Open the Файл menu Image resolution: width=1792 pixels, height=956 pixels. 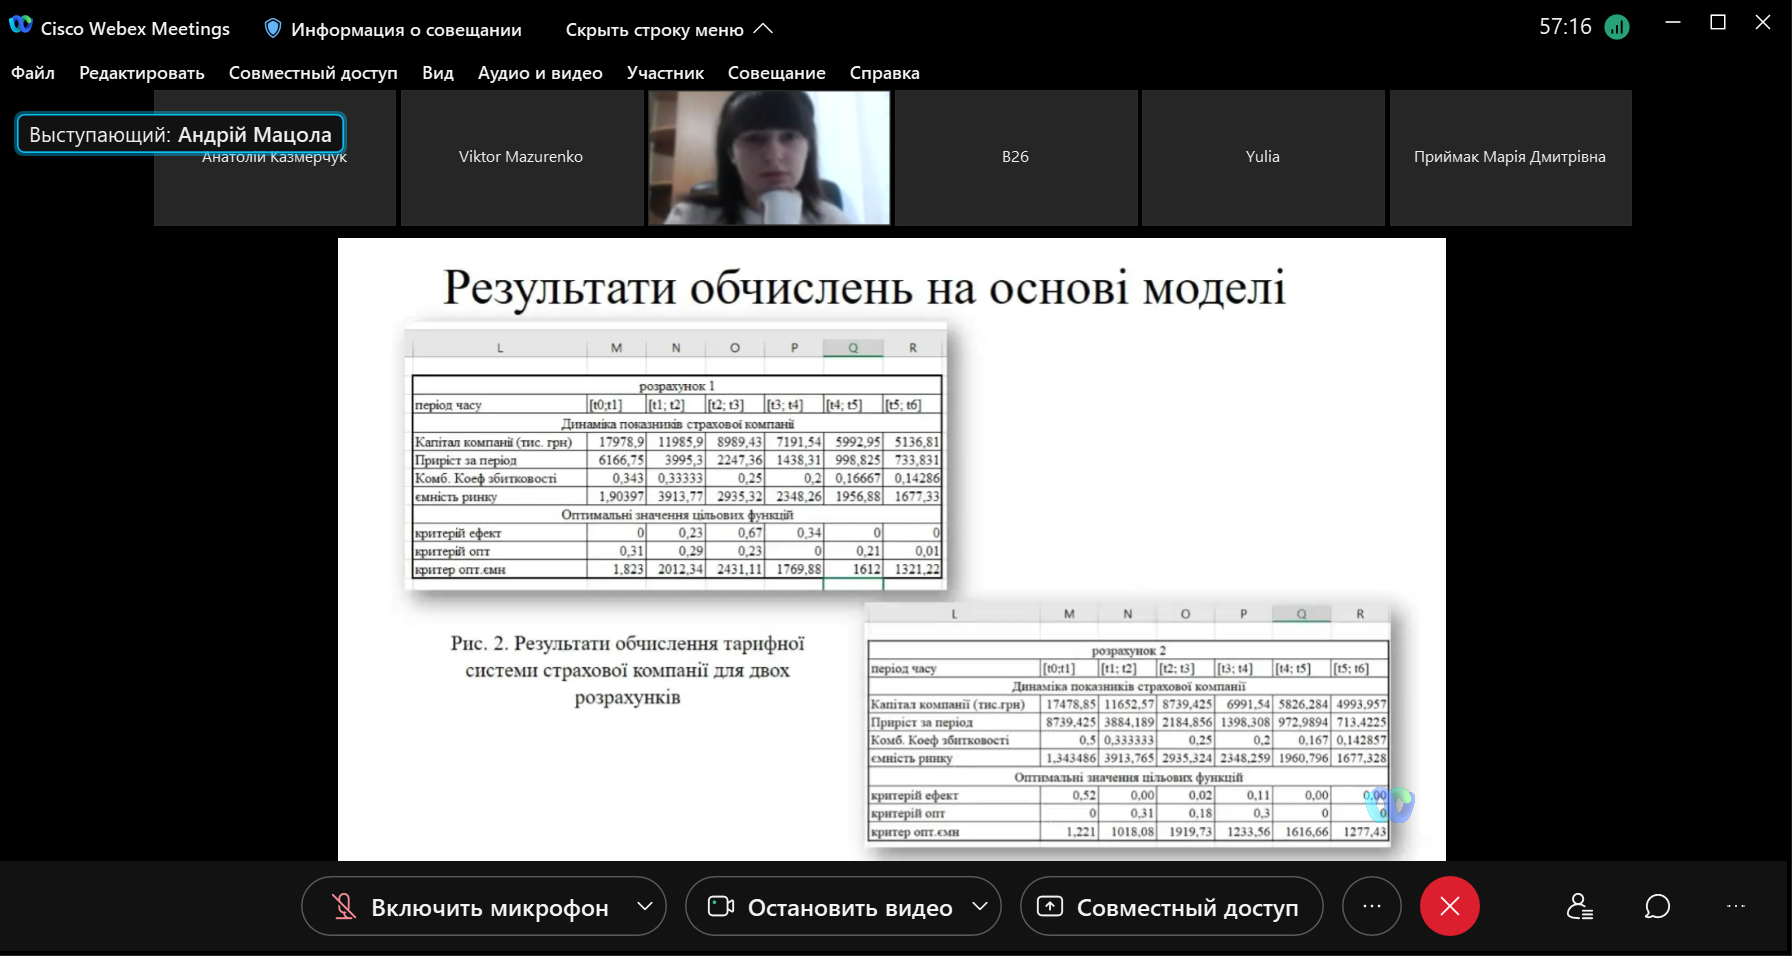[x=33, y=73]
